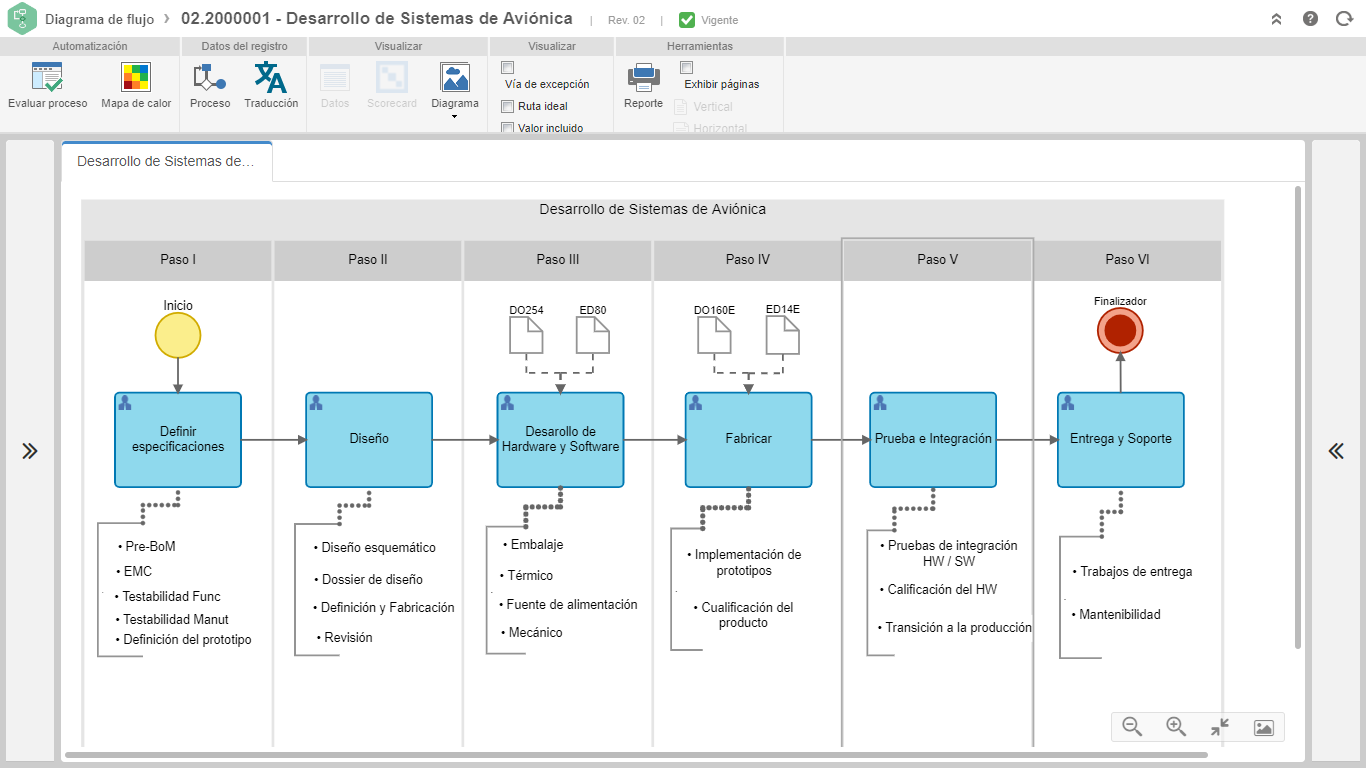Click the image export icon
This screenshot has width=1366, height=768.
(1263, 727)
